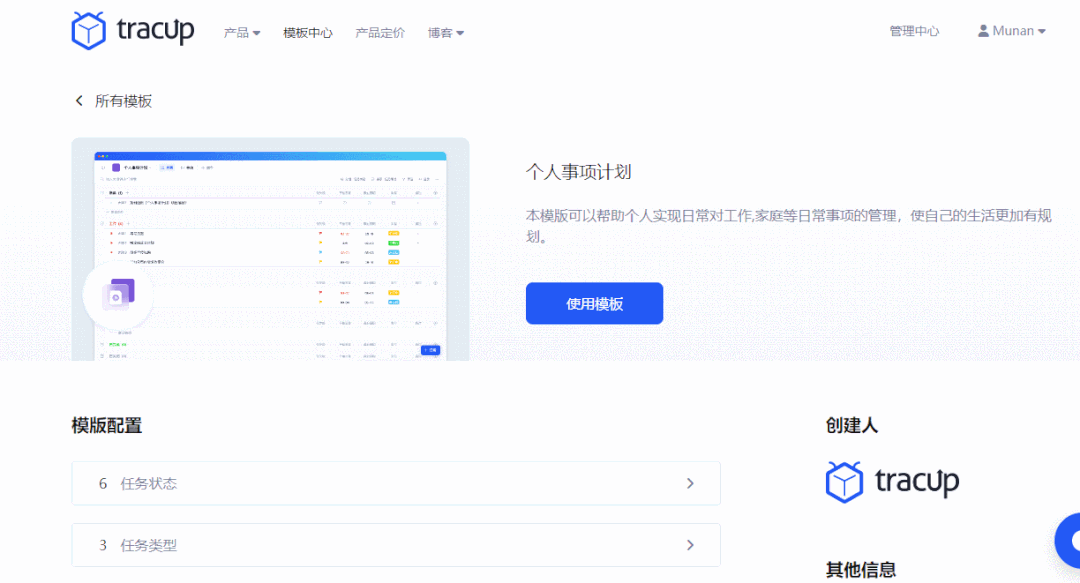Screen dimensions: 1080x583
Task: Select 产品定价 in the top navigation
Action: point(380,31)
